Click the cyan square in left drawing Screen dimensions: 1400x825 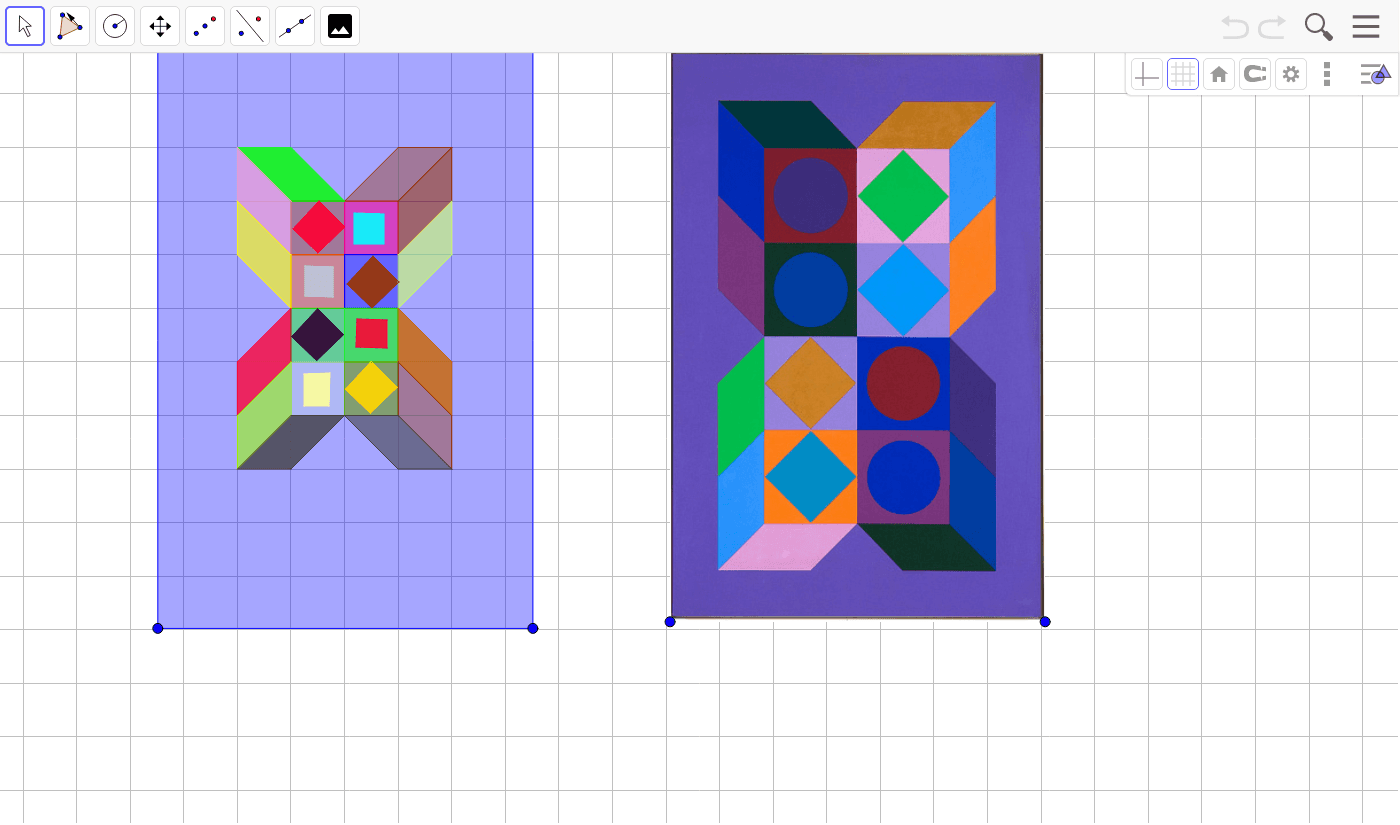[369, 229]
